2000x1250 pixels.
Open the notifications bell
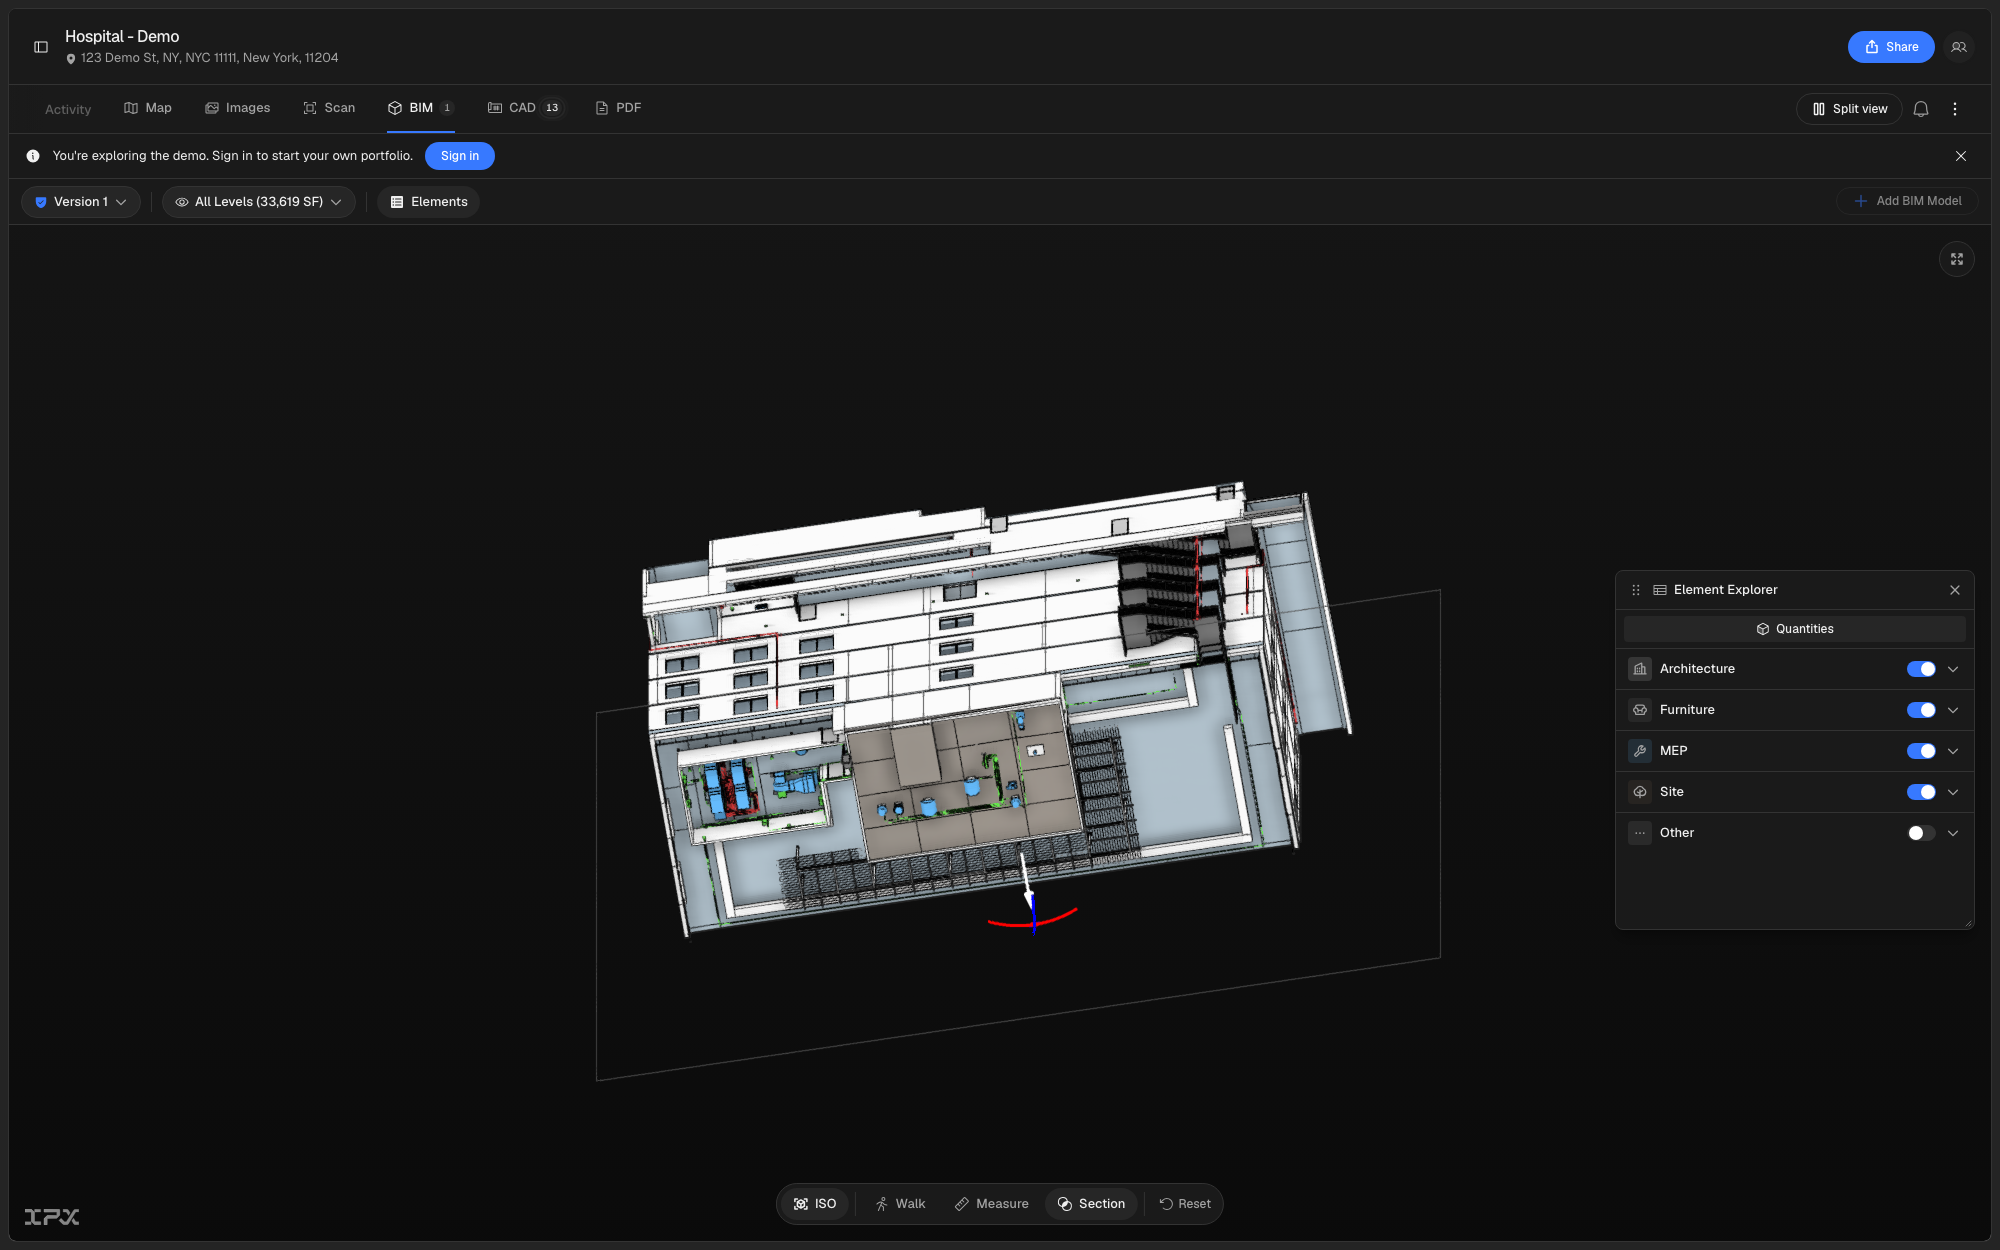click(x=1921, y=109)
